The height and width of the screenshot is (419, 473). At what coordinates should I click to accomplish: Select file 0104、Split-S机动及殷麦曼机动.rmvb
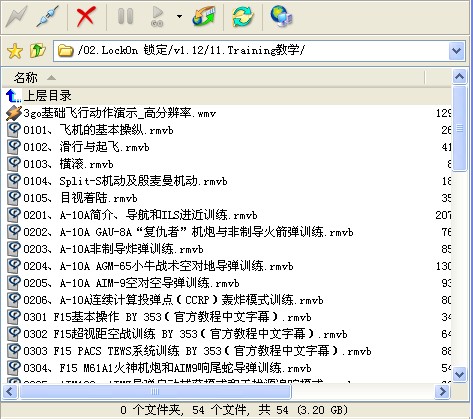pyautogui.click(x=125, y=181)
